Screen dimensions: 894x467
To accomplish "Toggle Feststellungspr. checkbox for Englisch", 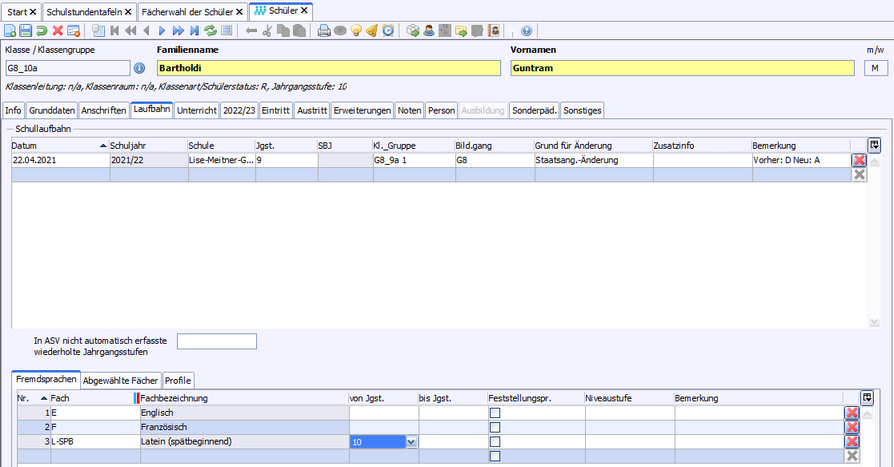I will (495, 413).
